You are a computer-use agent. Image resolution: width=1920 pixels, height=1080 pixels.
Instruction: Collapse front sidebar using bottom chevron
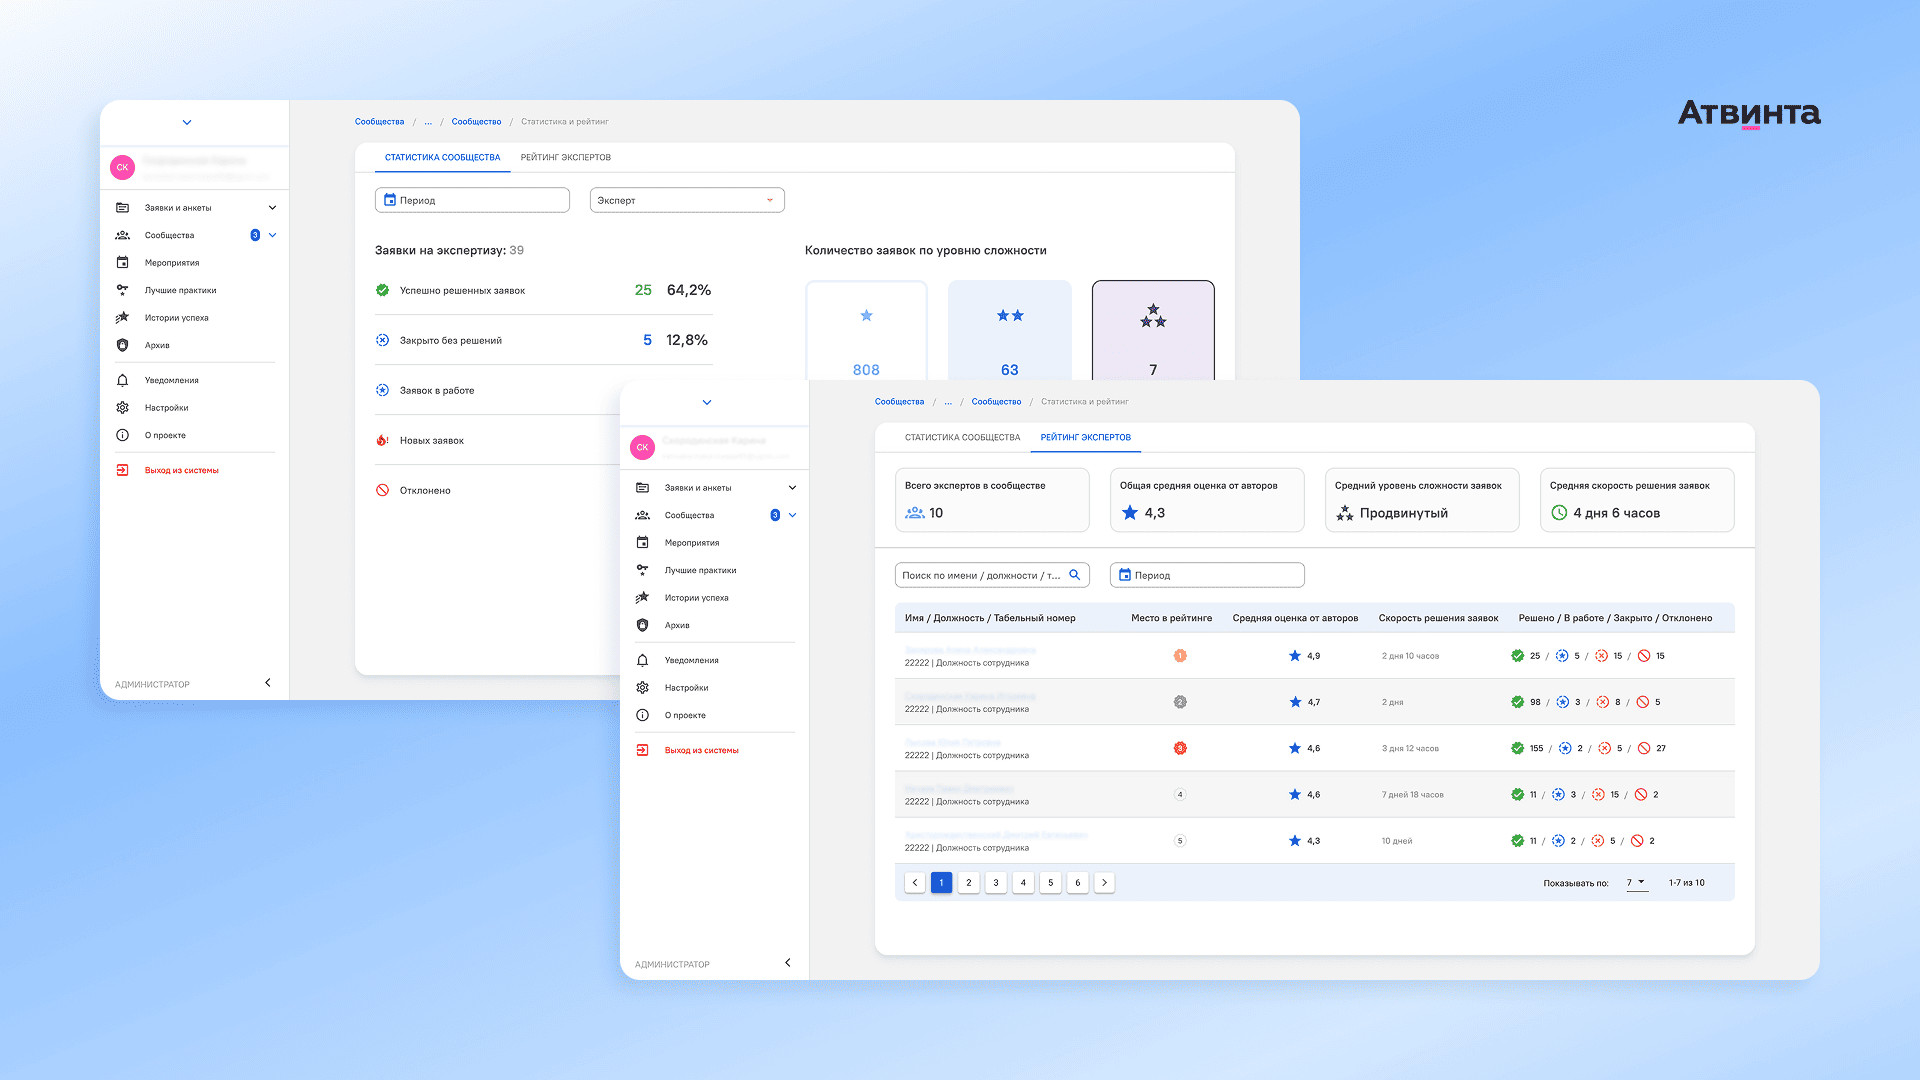(x=788, y=963)
